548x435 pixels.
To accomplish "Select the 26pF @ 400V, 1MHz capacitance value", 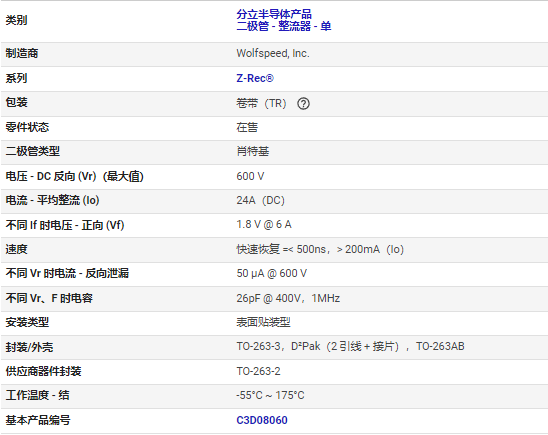I will (288, 298).
